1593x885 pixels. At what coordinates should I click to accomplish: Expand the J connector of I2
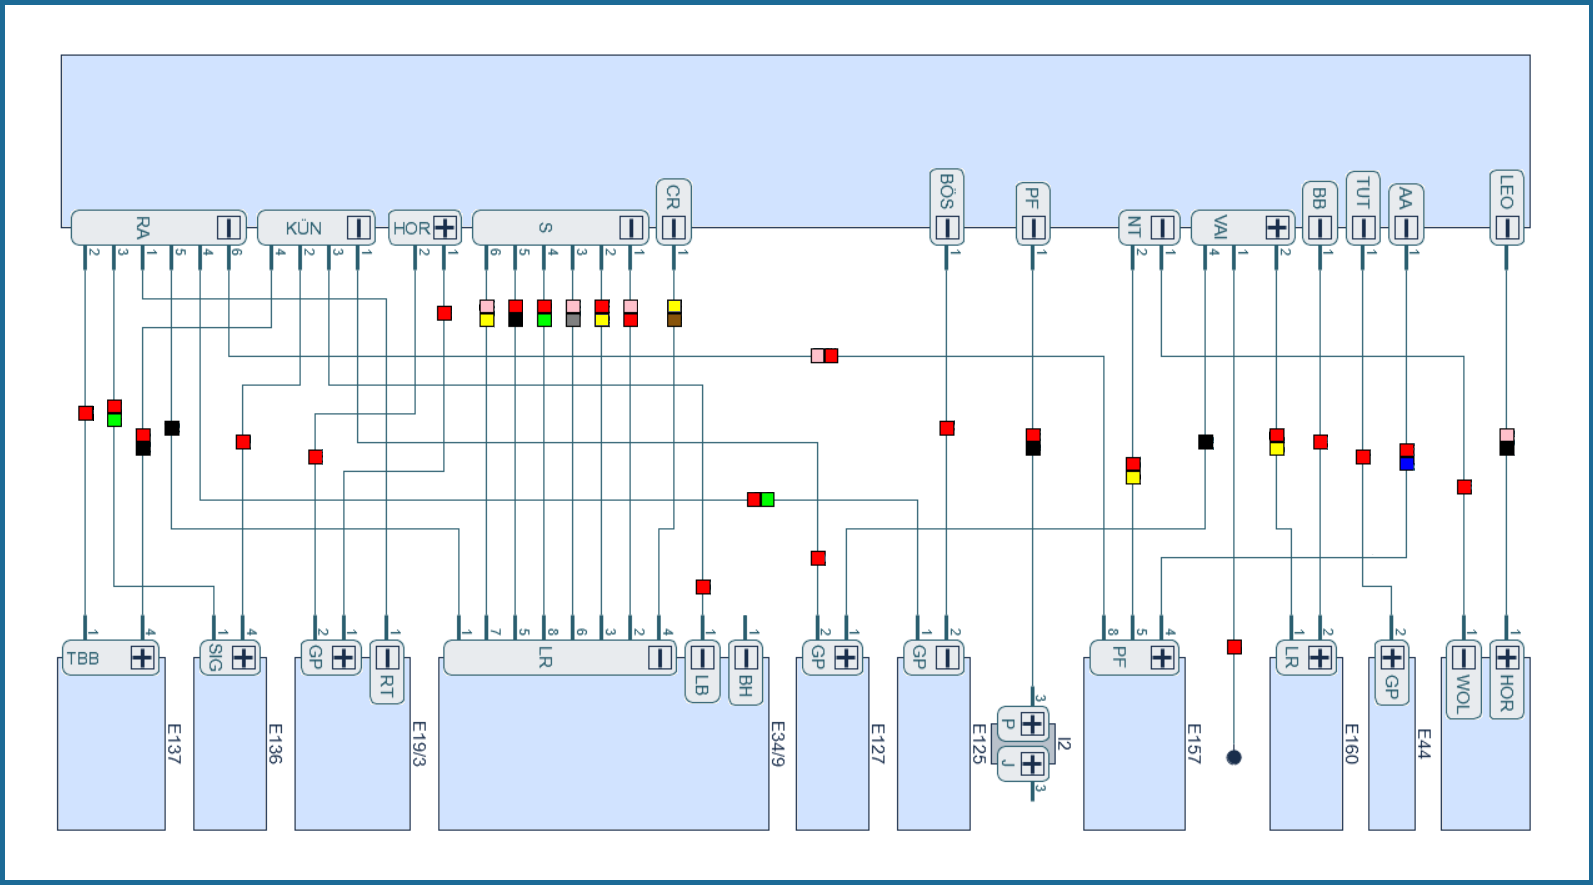[1032, 765]
